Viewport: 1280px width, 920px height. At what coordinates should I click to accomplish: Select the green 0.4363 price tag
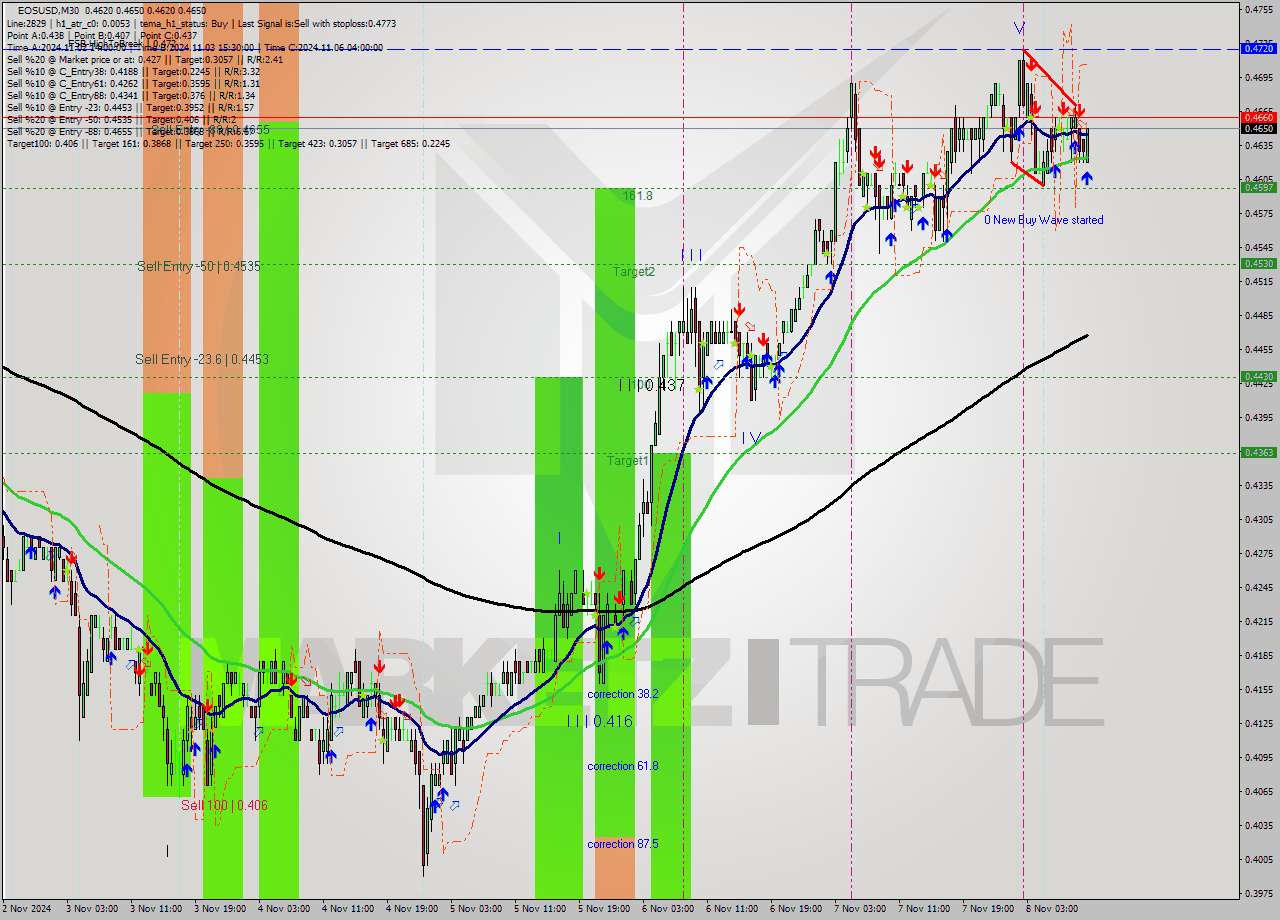1258,452
